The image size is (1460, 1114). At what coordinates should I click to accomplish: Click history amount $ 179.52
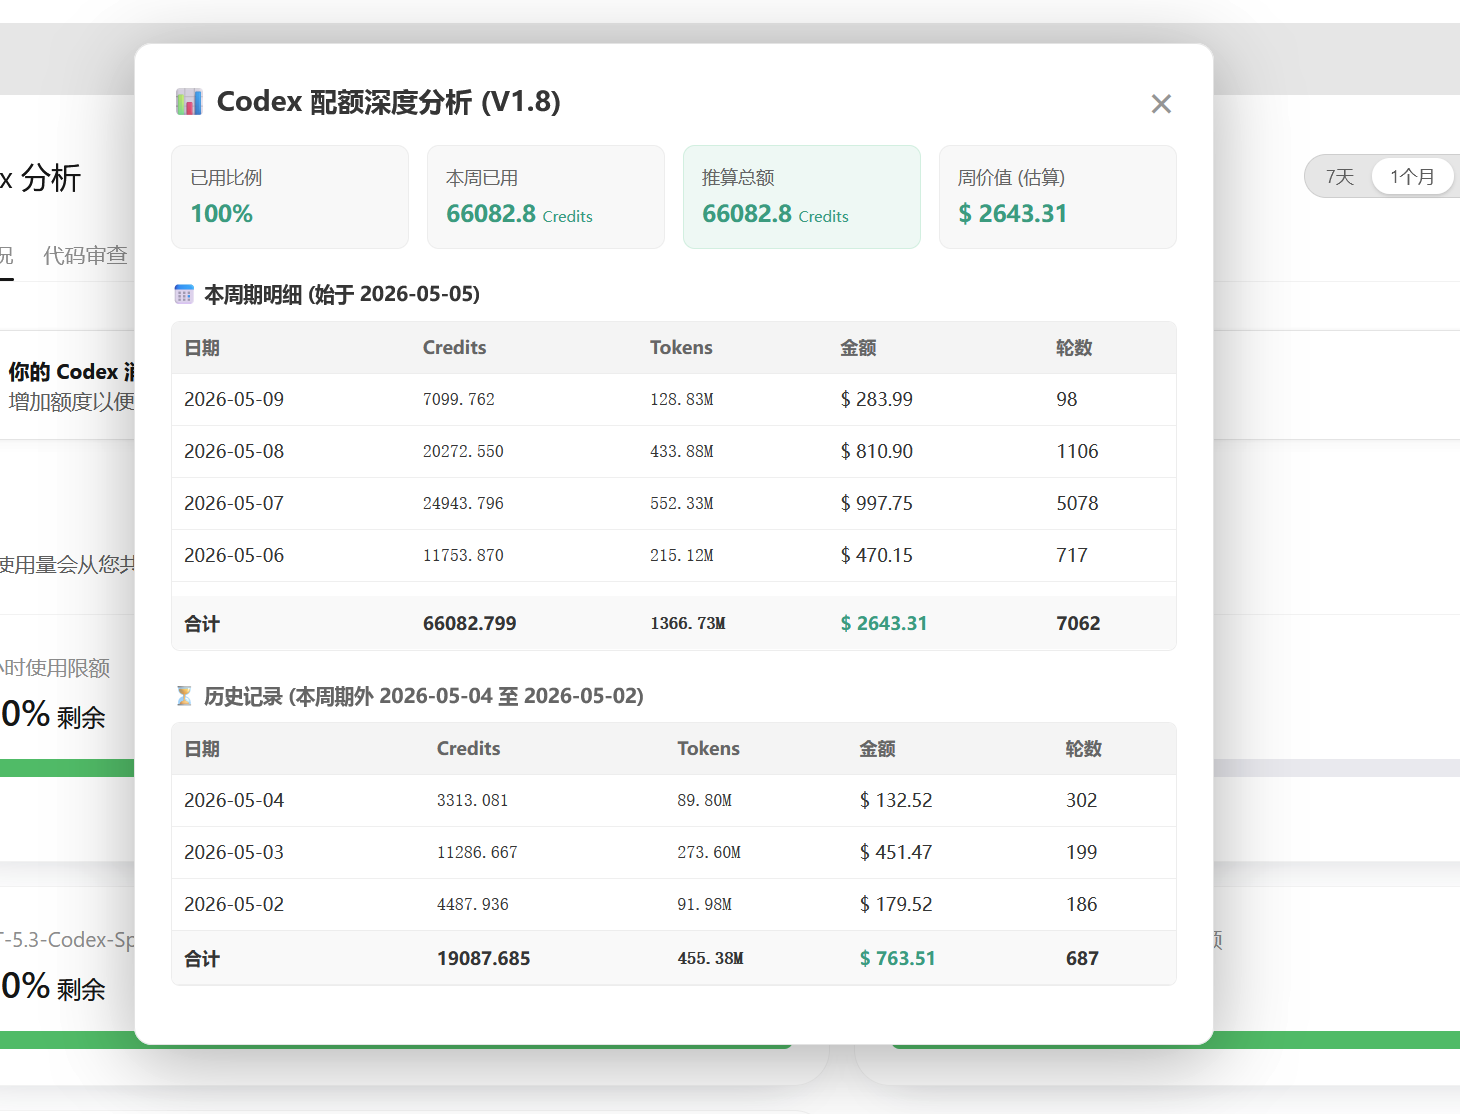pos(896,904)
